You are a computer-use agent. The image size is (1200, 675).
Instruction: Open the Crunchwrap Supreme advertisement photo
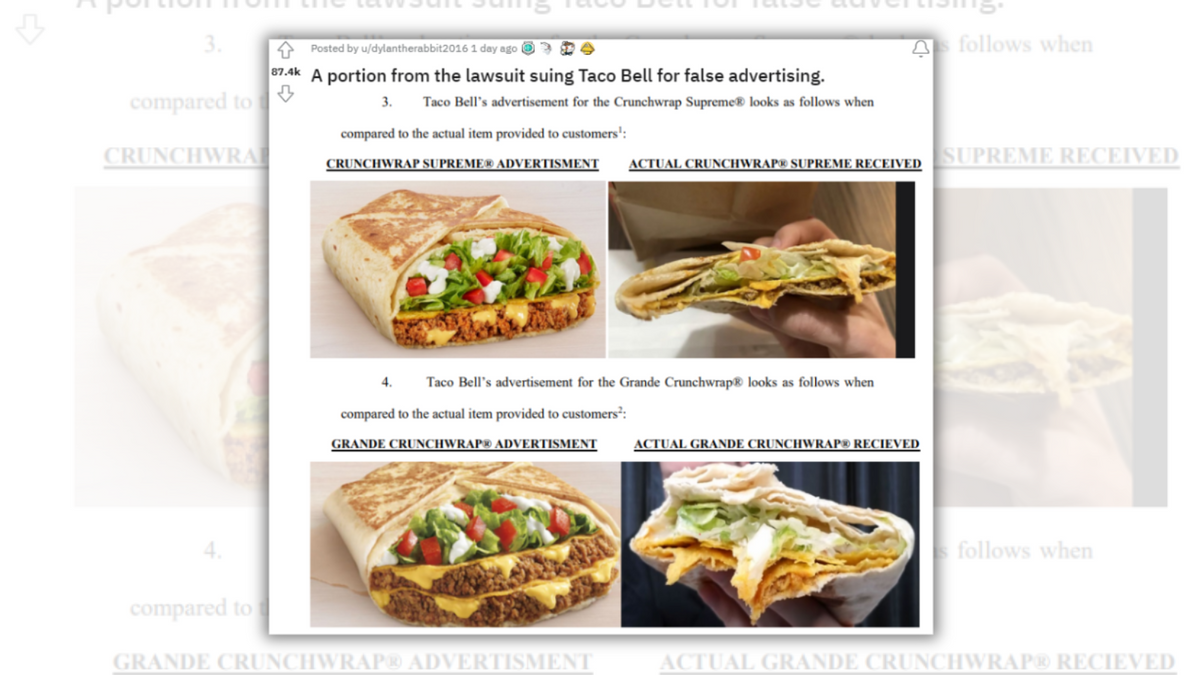click(457, 269)
